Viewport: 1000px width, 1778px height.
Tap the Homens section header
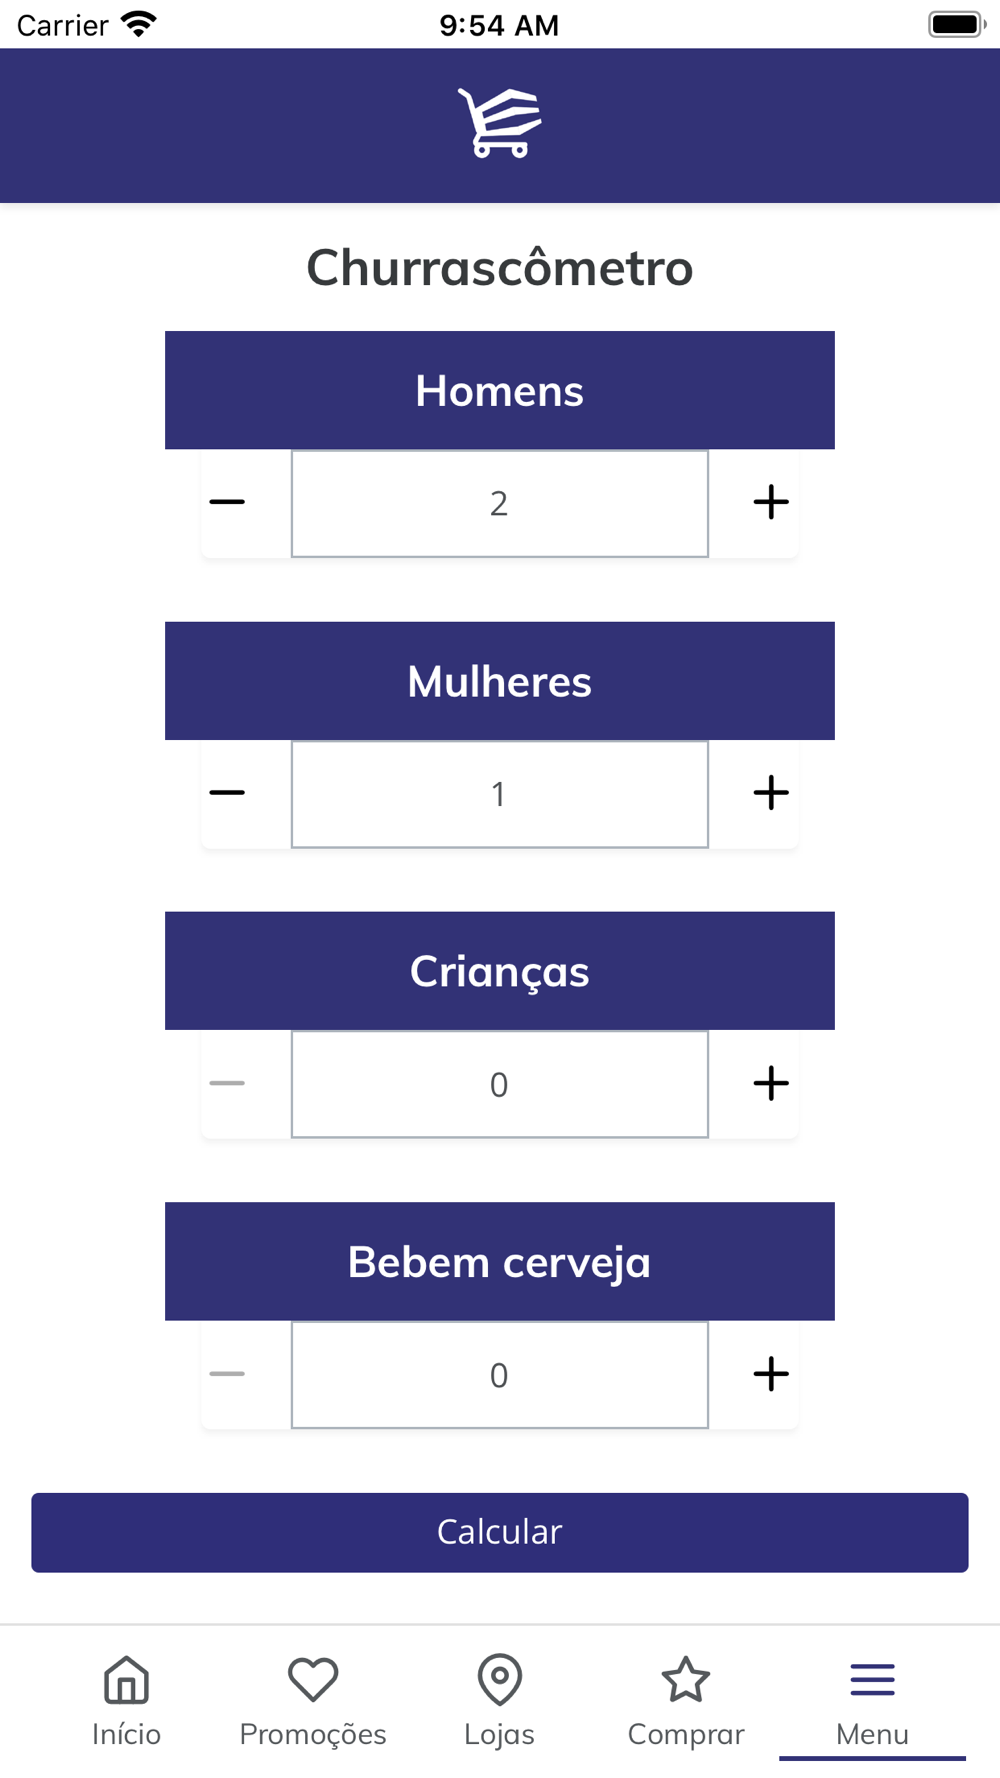pos(500,390)
